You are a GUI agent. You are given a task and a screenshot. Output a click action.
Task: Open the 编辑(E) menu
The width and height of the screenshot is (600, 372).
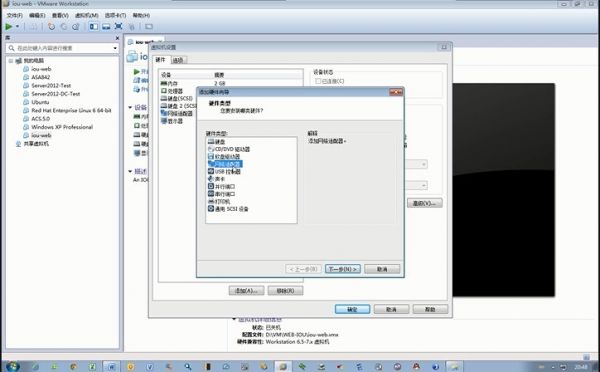[x=37, y=15]
